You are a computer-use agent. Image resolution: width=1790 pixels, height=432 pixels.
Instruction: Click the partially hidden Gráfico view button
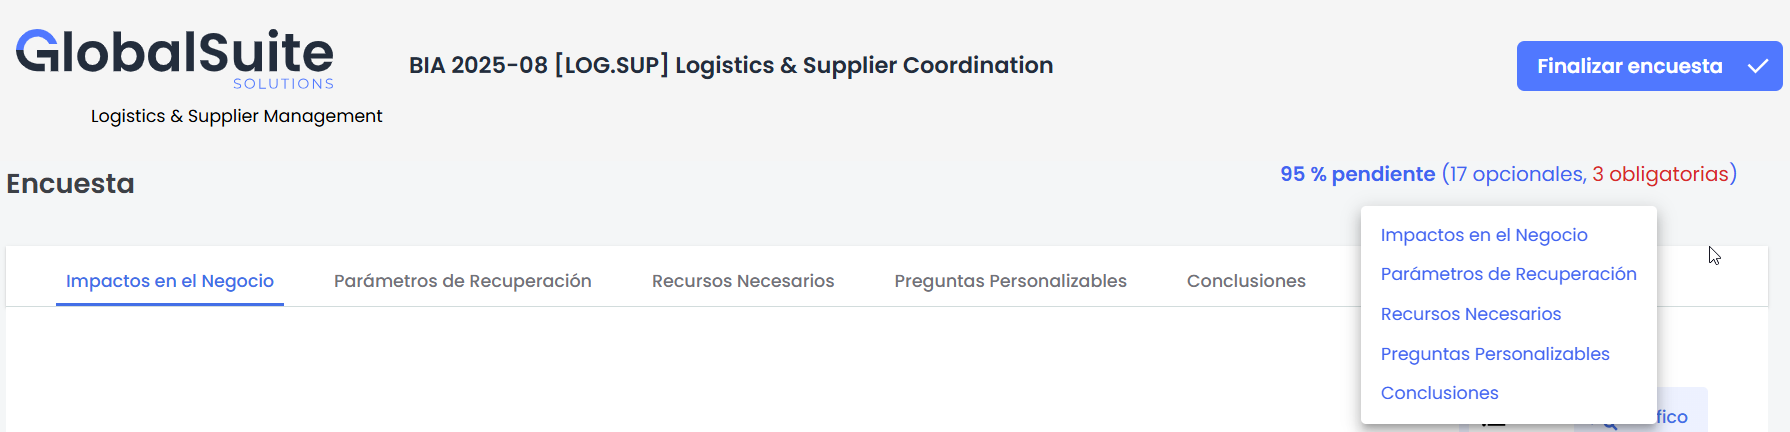[1680, 417]
